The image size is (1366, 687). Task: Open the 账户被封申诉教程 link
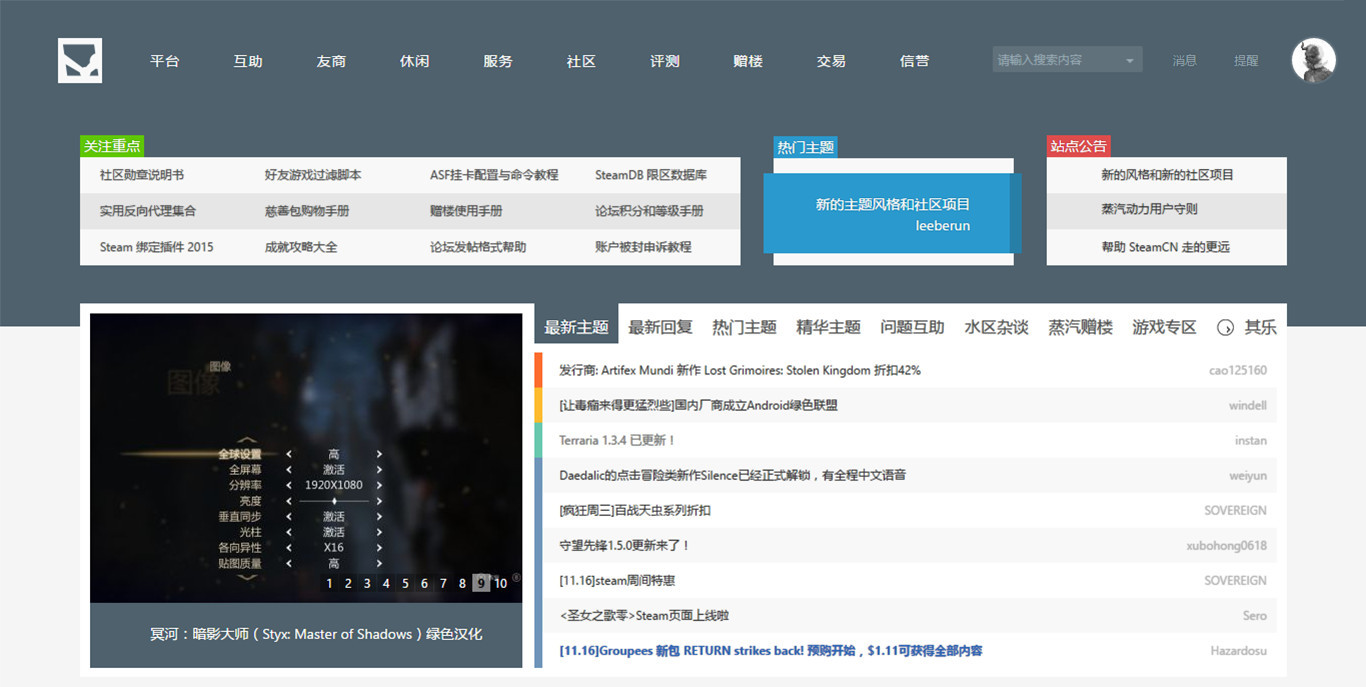[643, 247]
